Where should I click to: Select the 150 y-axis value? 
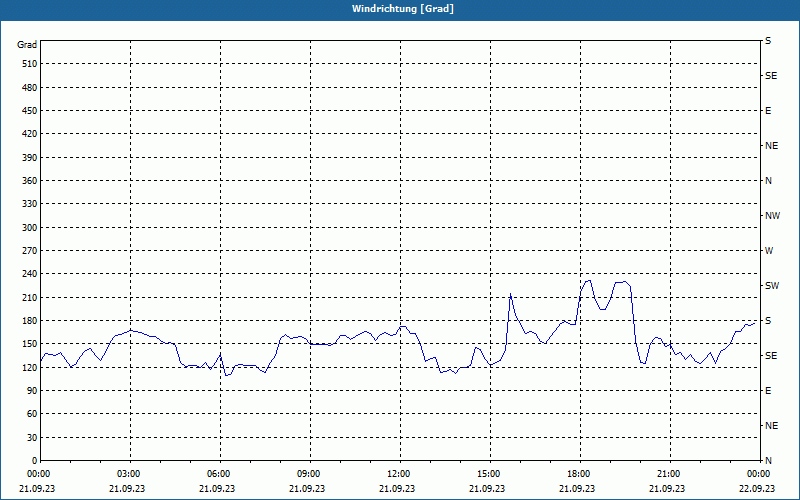30,344
